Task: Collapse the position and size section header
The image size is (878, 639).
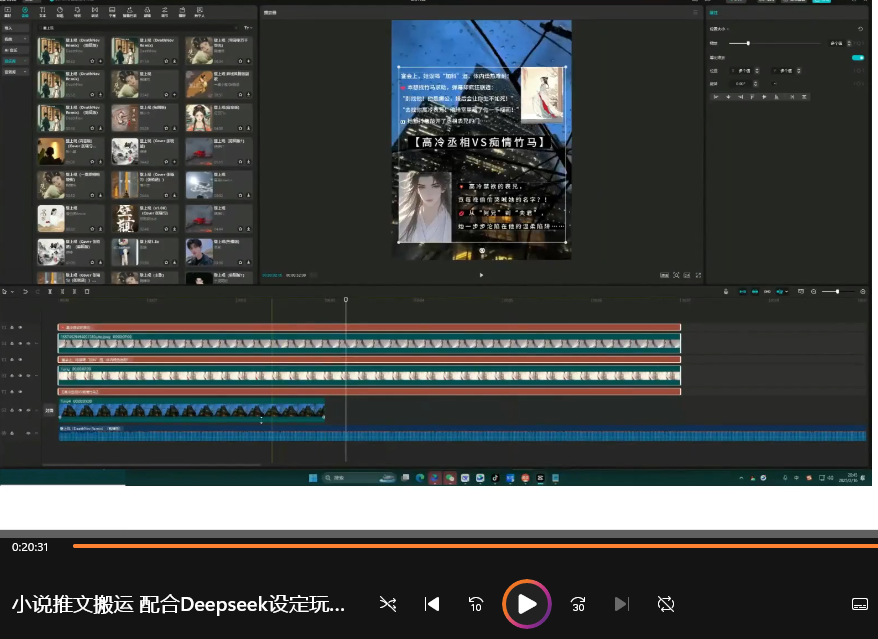Action: tap(720, 29)
